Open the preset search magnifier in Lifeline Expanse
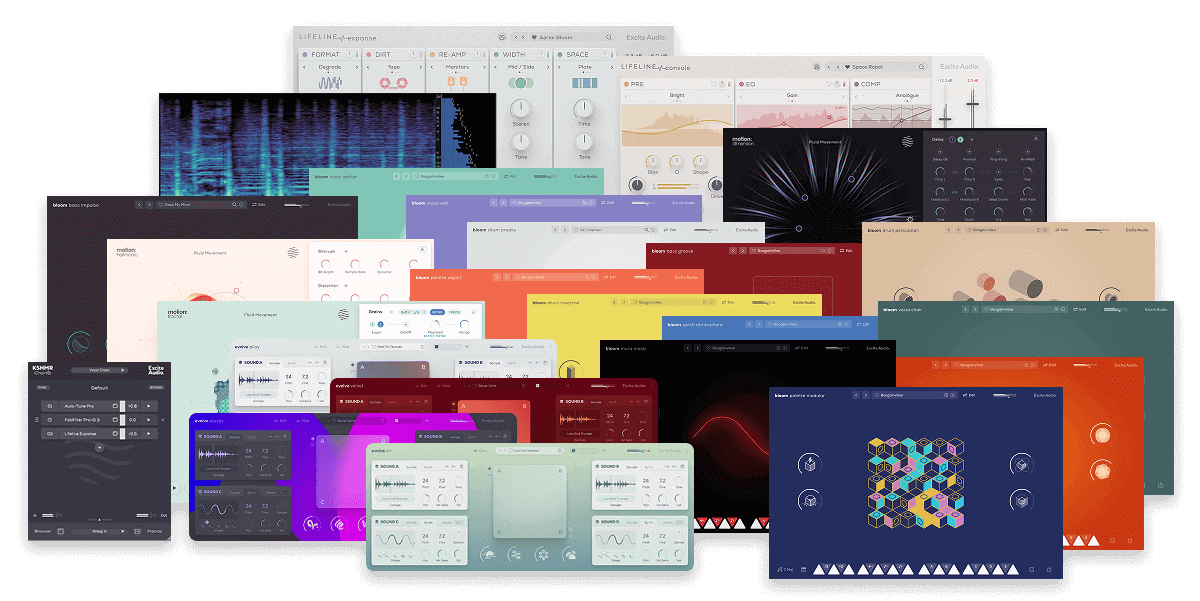 point(609,36)
